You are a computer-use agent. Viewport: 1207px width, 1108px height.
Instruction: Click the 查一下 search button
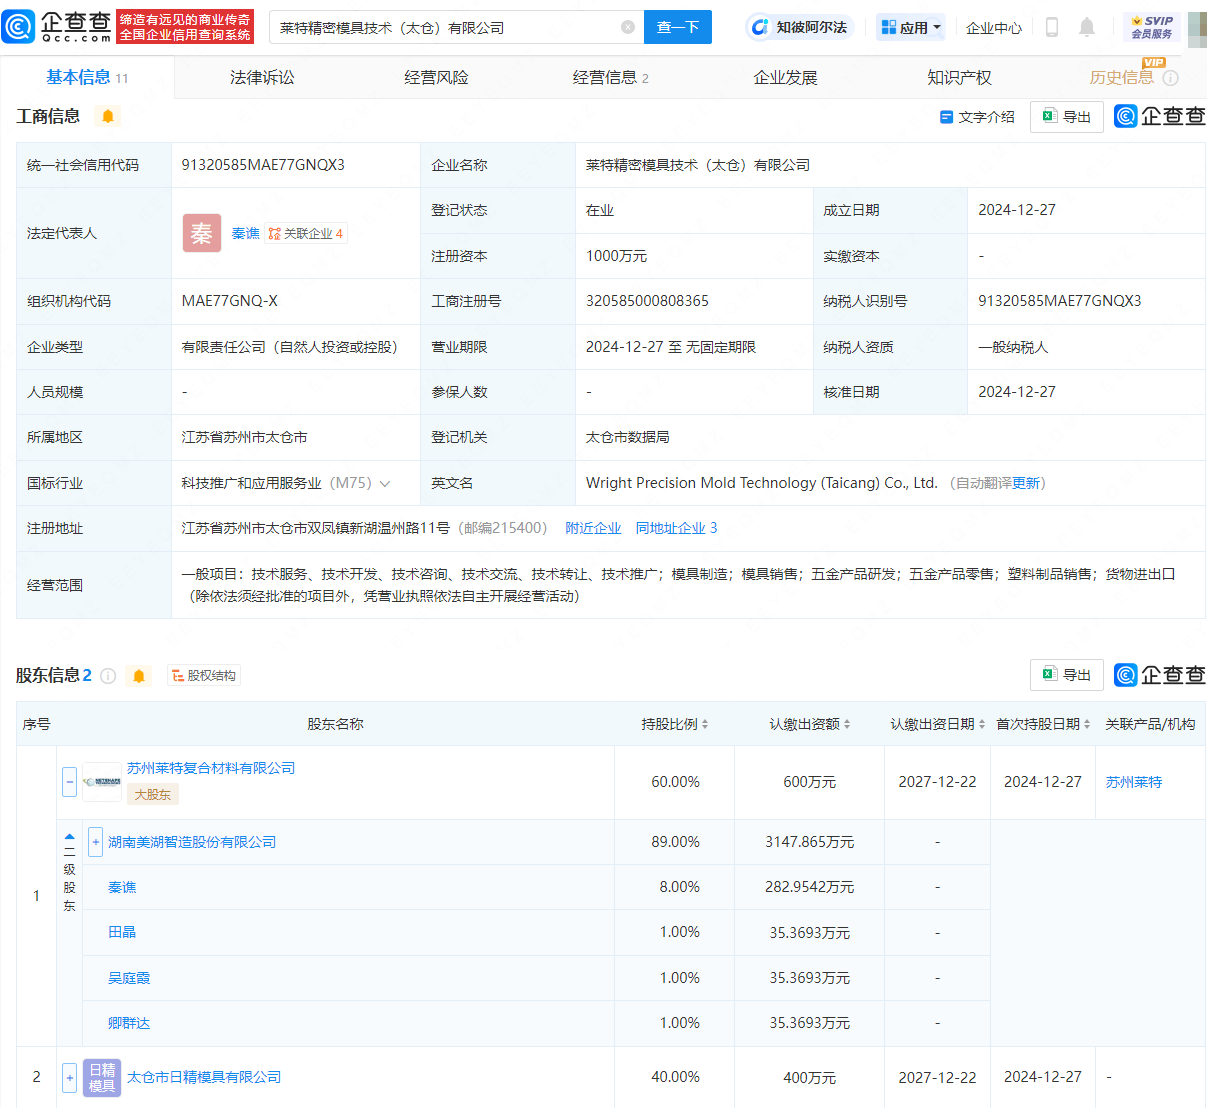click(678, 27)
